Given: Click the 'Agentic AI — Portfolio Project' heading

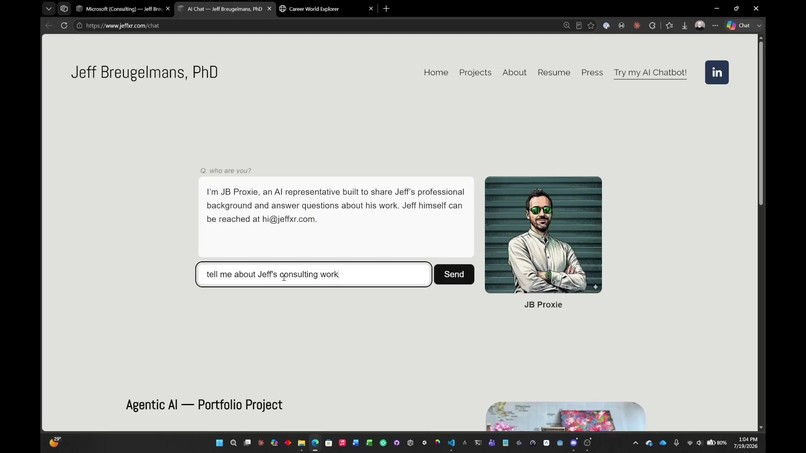Looking at the screenshot, I should [204, 405].
